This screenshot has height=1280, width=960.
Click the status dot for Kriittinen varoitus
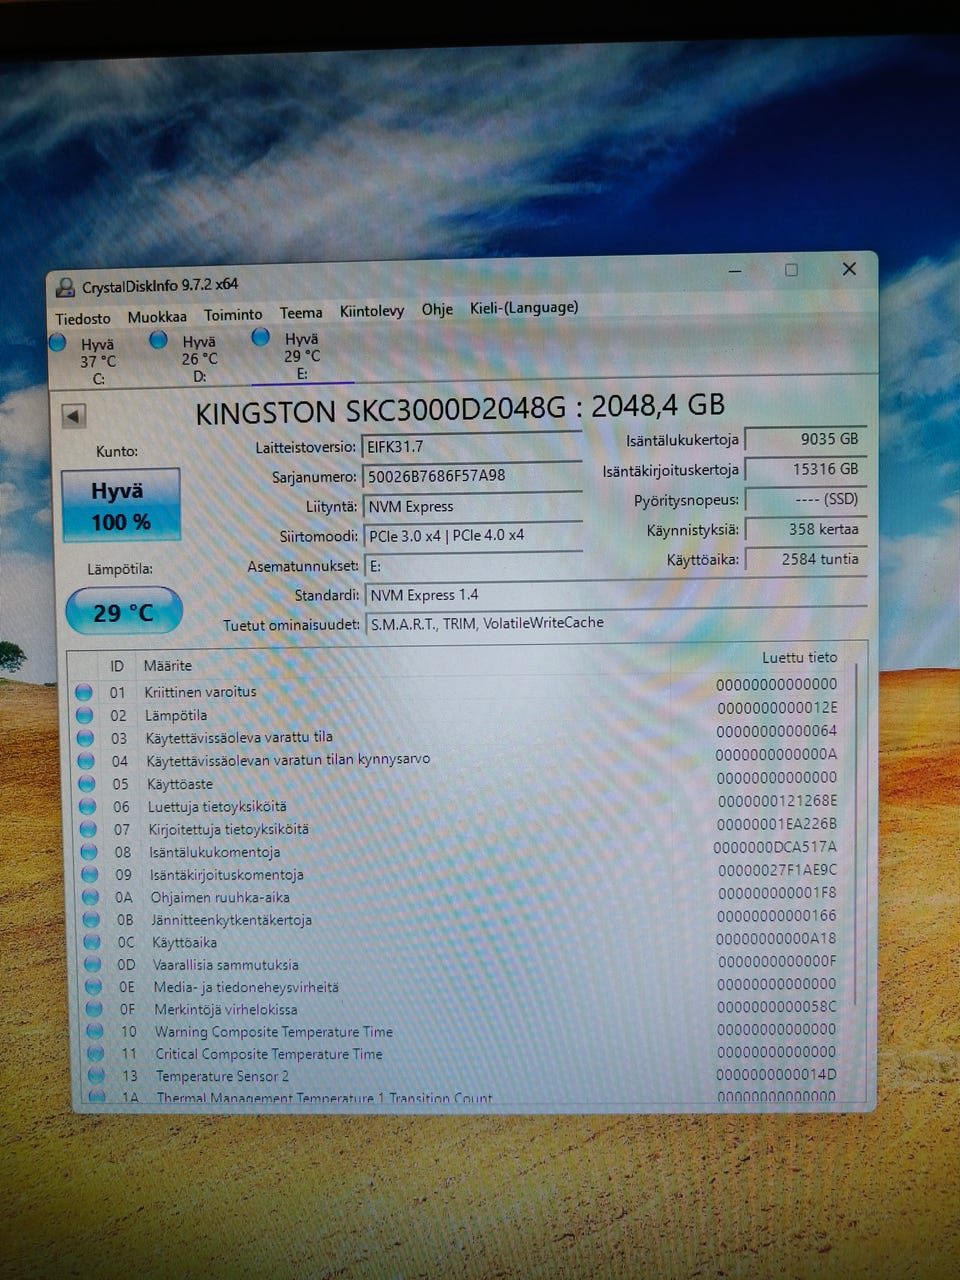pos(84,692)
